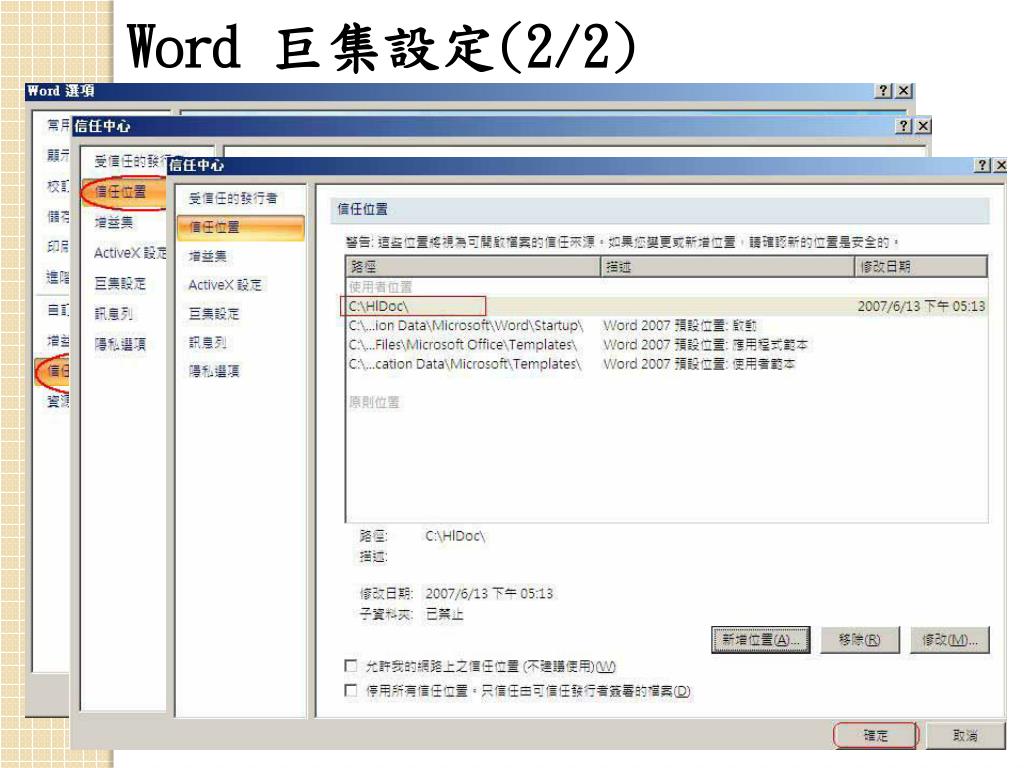
Task: Sort list by 路徑 column header
Action: click(473, 266)
